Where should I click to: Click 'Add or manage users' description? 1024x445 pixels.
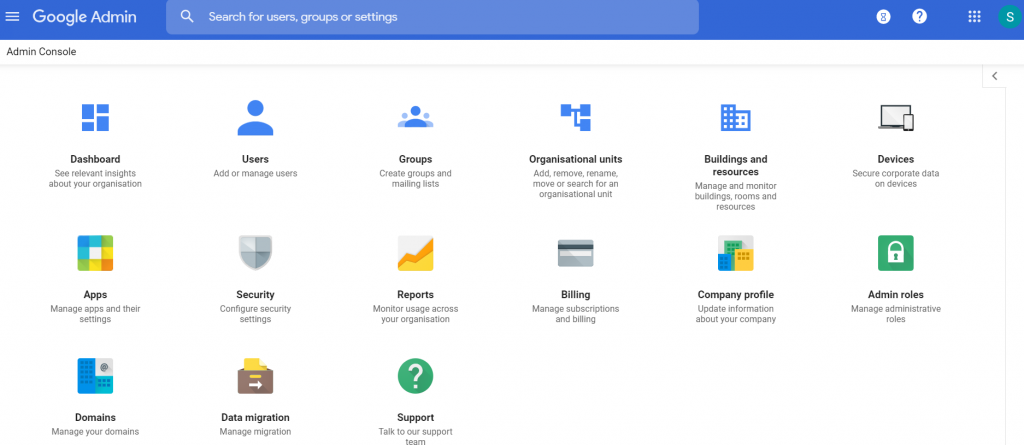pyautogui.click(x=255, y=174)
